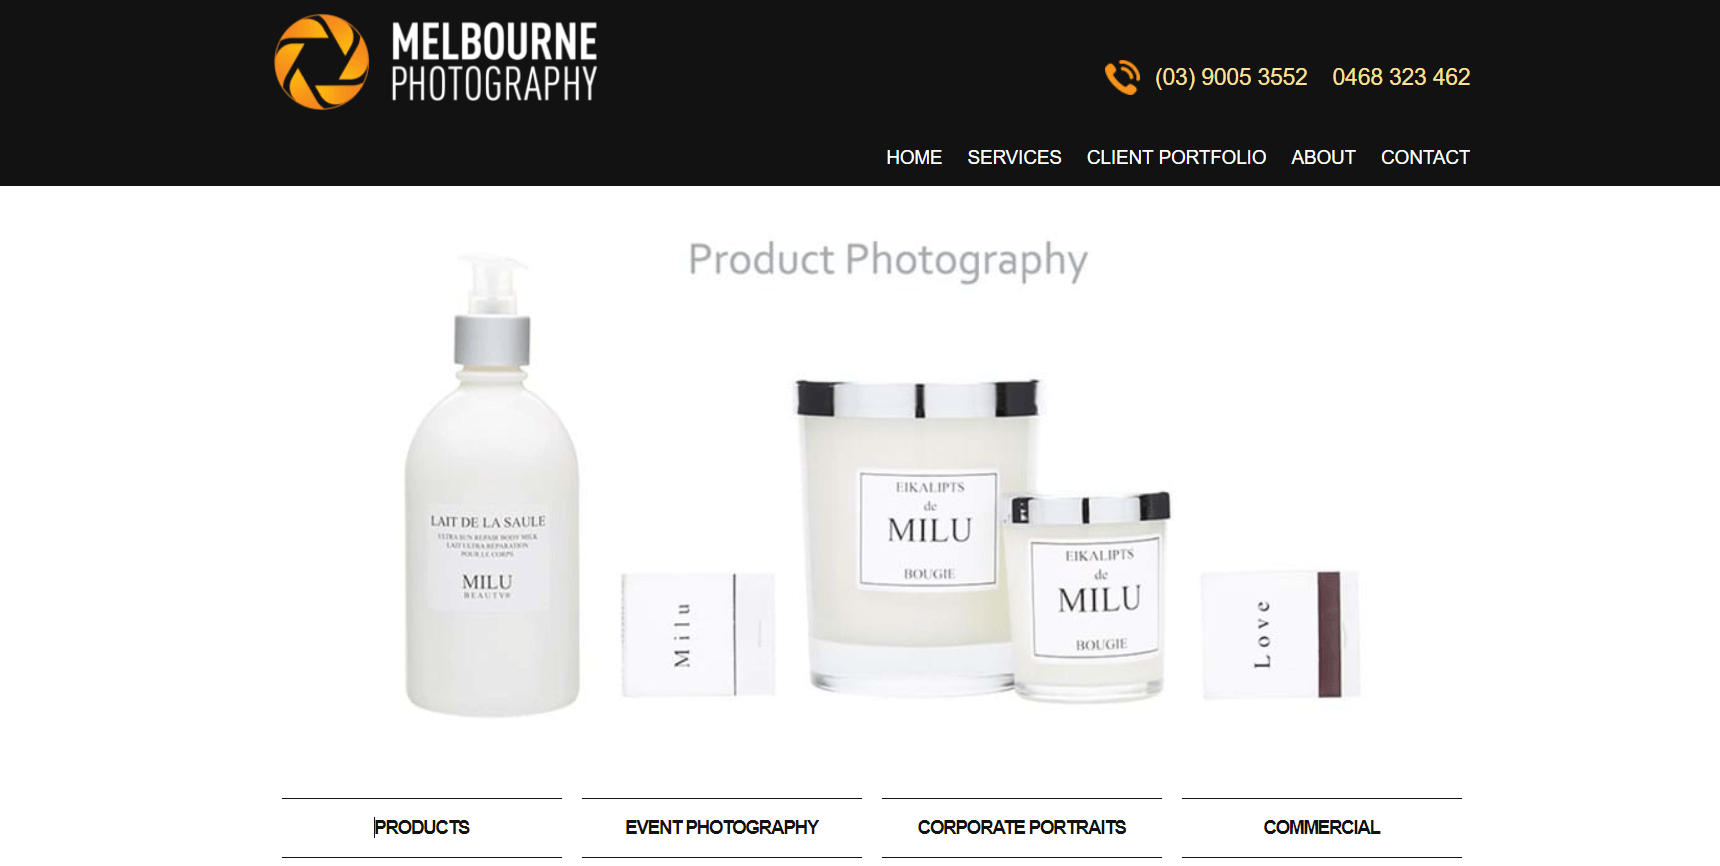Click the Lait de la Saule lotion bottle
The width and height of the screenshot is (1720, 866).
pos(492,486)
